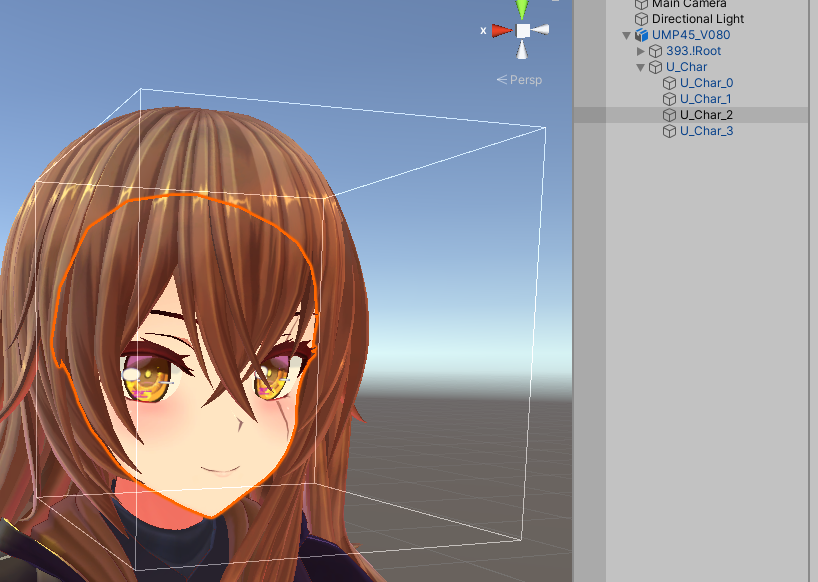
Task: Click the white cone below gizmo center
Action: point(522,50)
